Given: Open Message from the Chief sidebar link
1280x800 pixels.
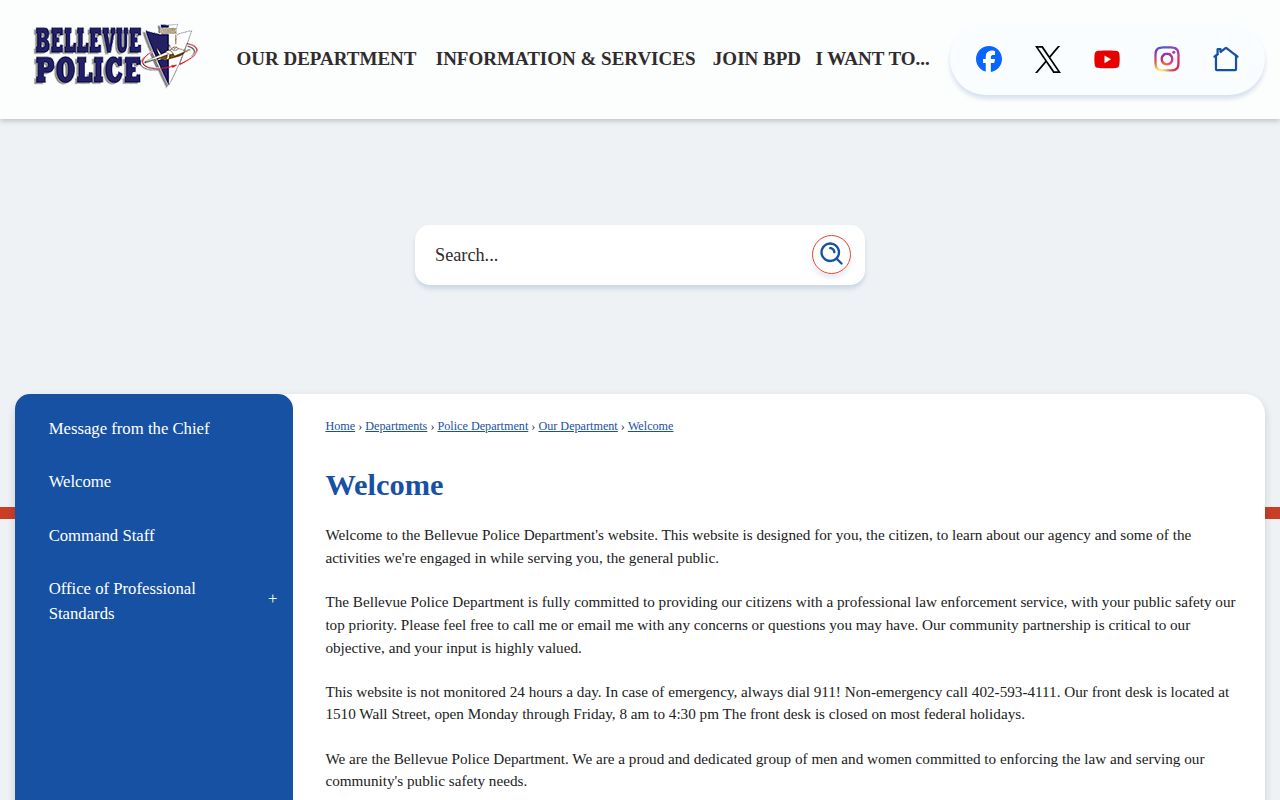Looking at the screenshot, I should pyautogui.click(x=129, y=428).
